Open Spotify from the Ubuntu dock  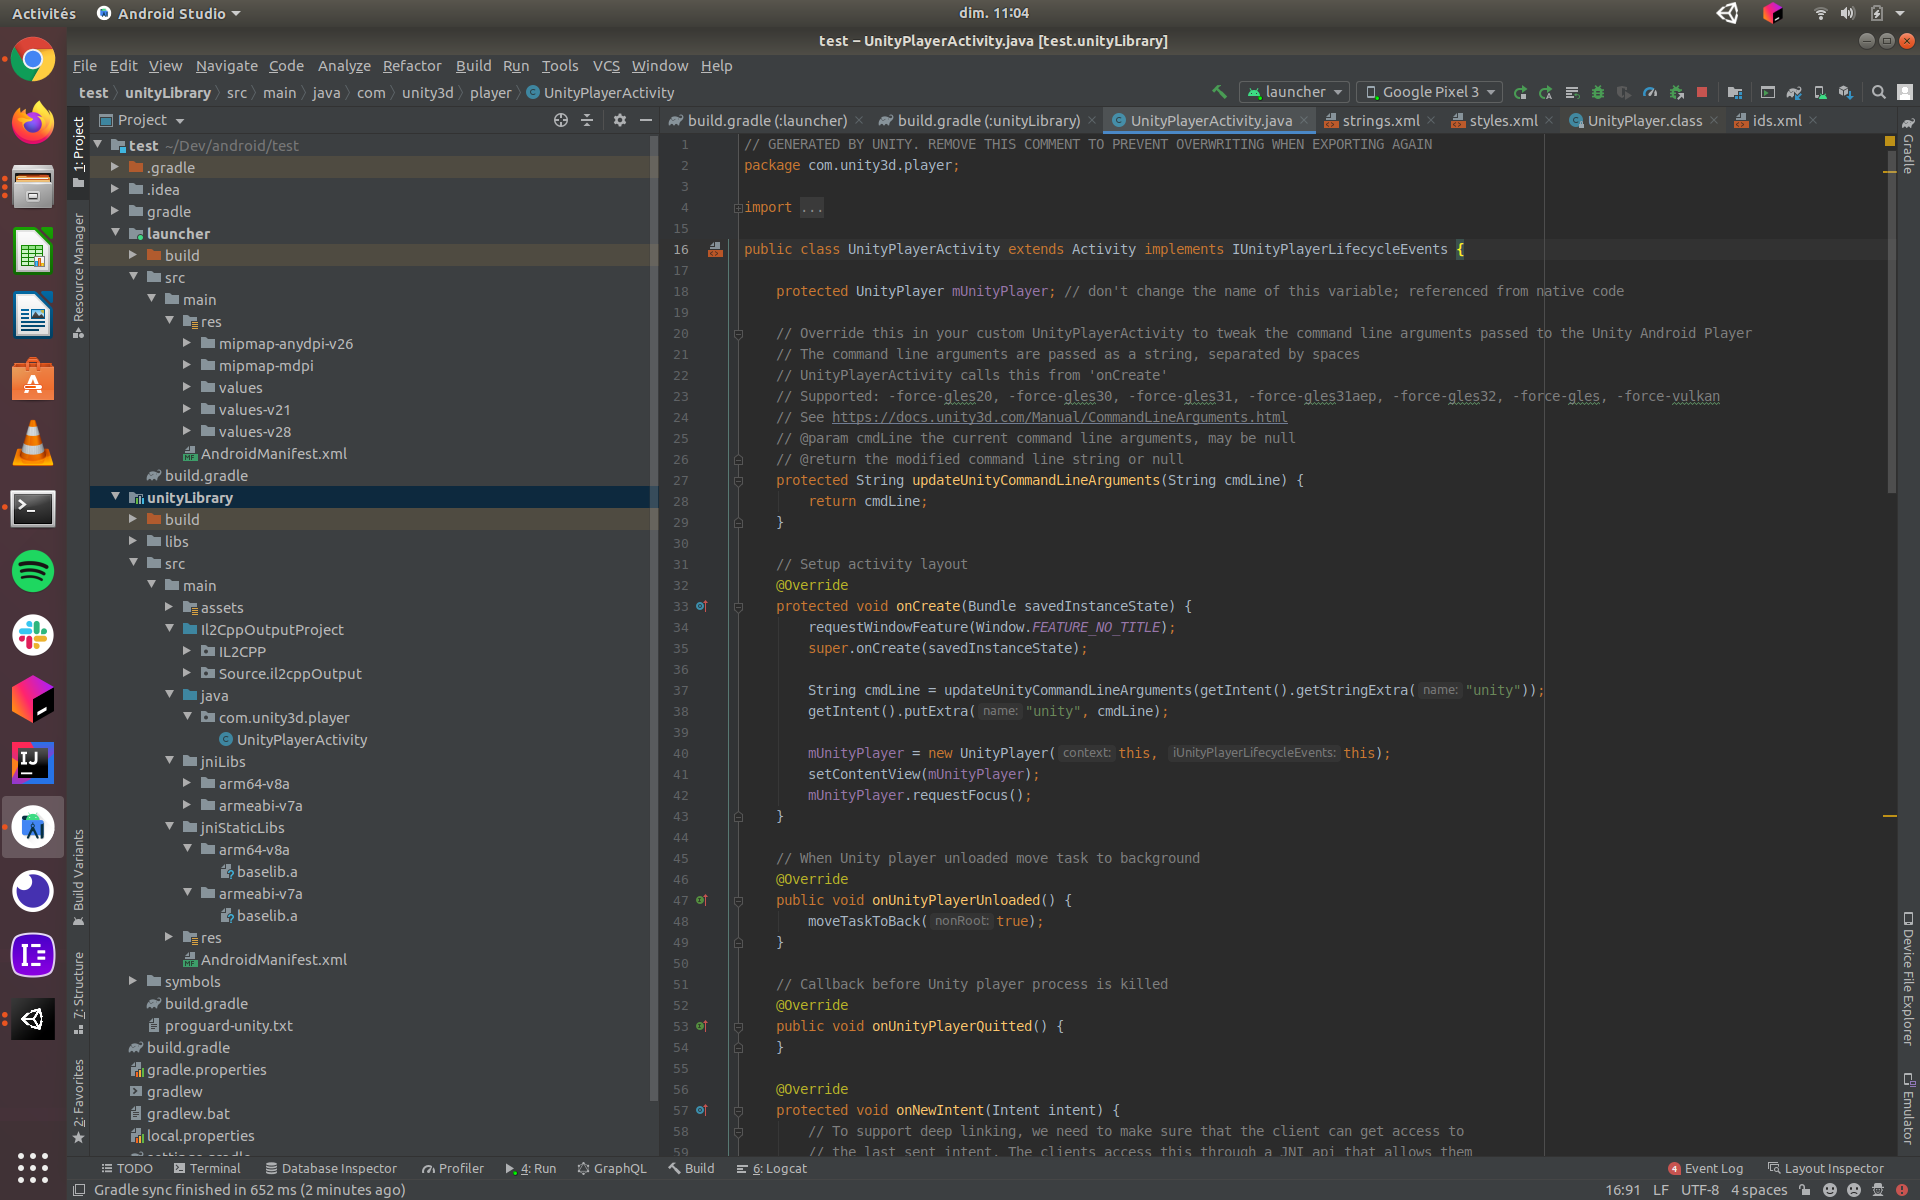point(33,571)
